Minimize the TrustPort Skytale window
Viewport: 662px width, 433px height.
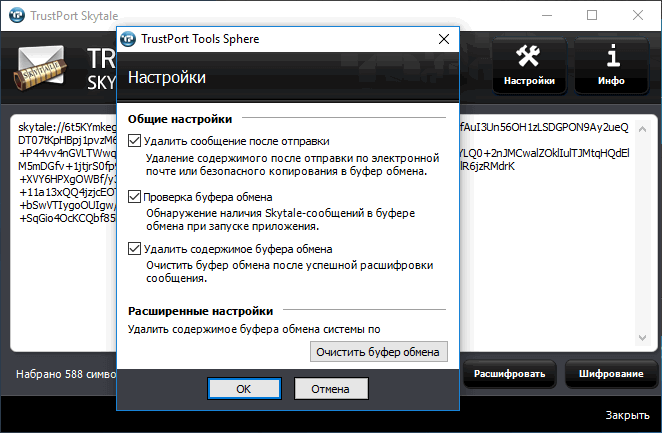(547, 16)
